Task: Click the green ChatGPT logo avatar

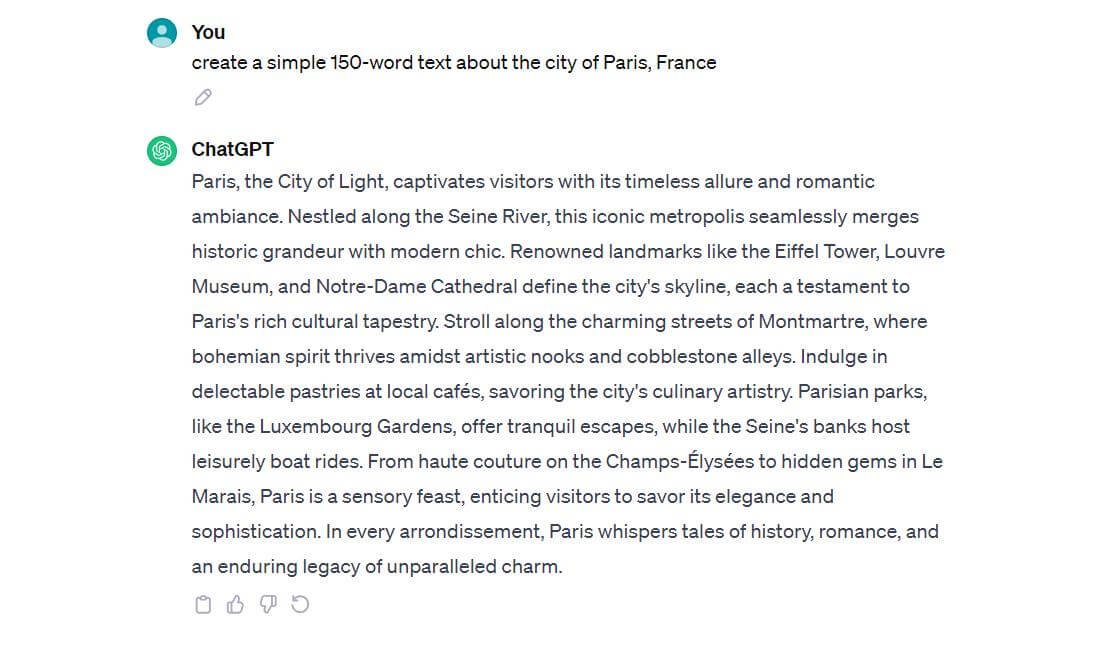Action: pos(162,151)
